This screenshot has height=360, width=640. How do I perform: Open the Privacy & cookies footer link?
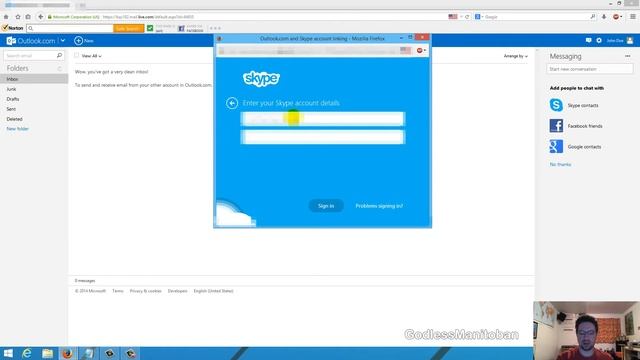coord(145,291)
